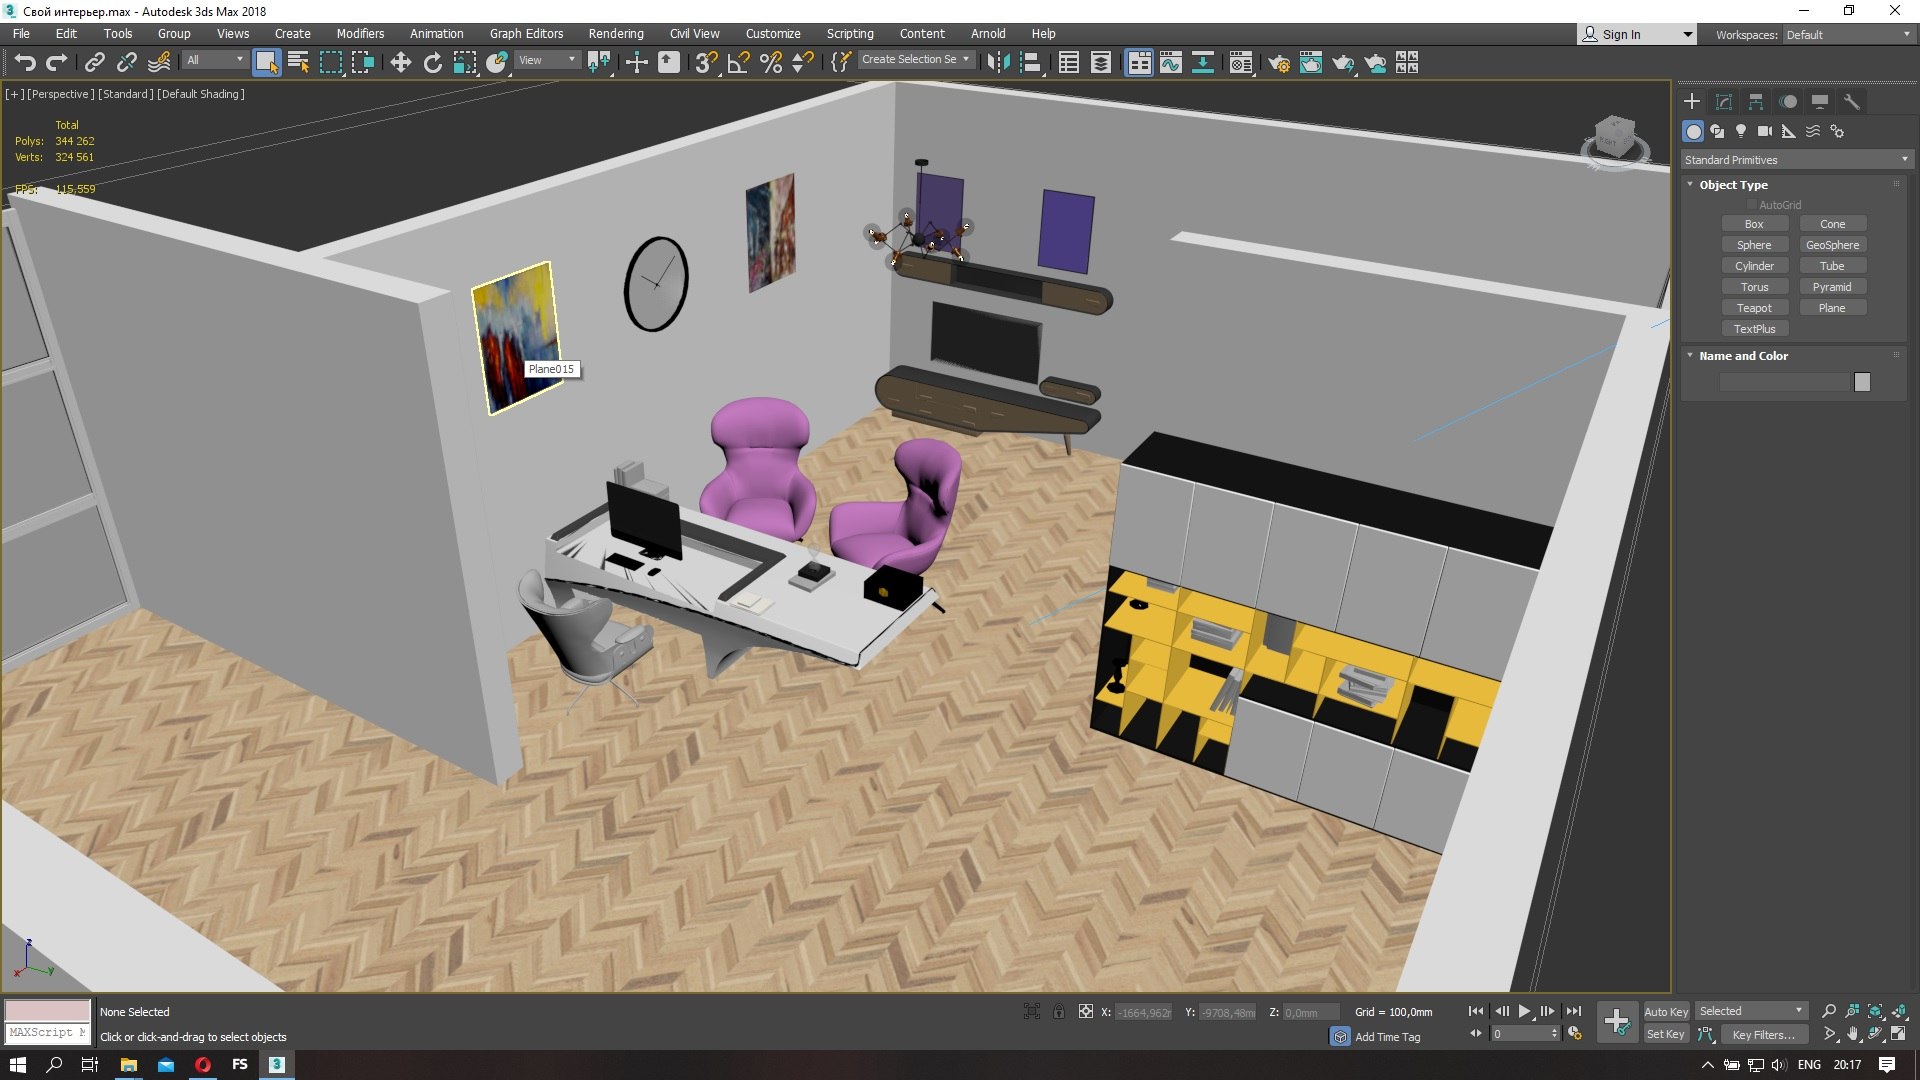Open the Workspaces Default dropdown
Image resolution: width=1920 pixels, height=1080 pixels.
tap(1848, 35)
